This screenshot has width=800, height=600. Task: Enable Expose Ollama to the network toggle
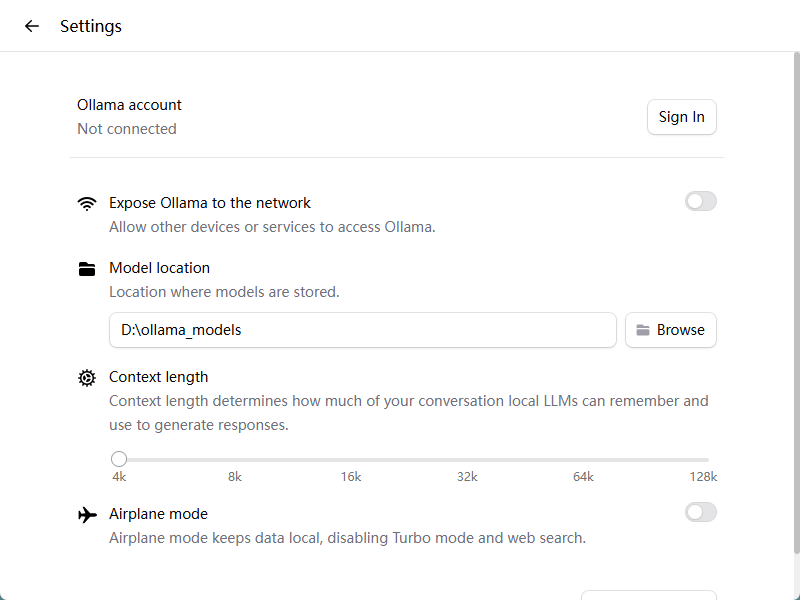pyautogui.click(x=701, y=201)
